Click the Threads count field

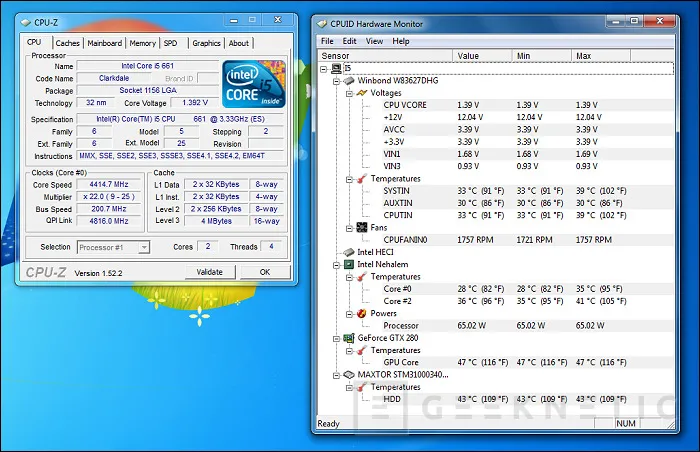click(271, 247)
